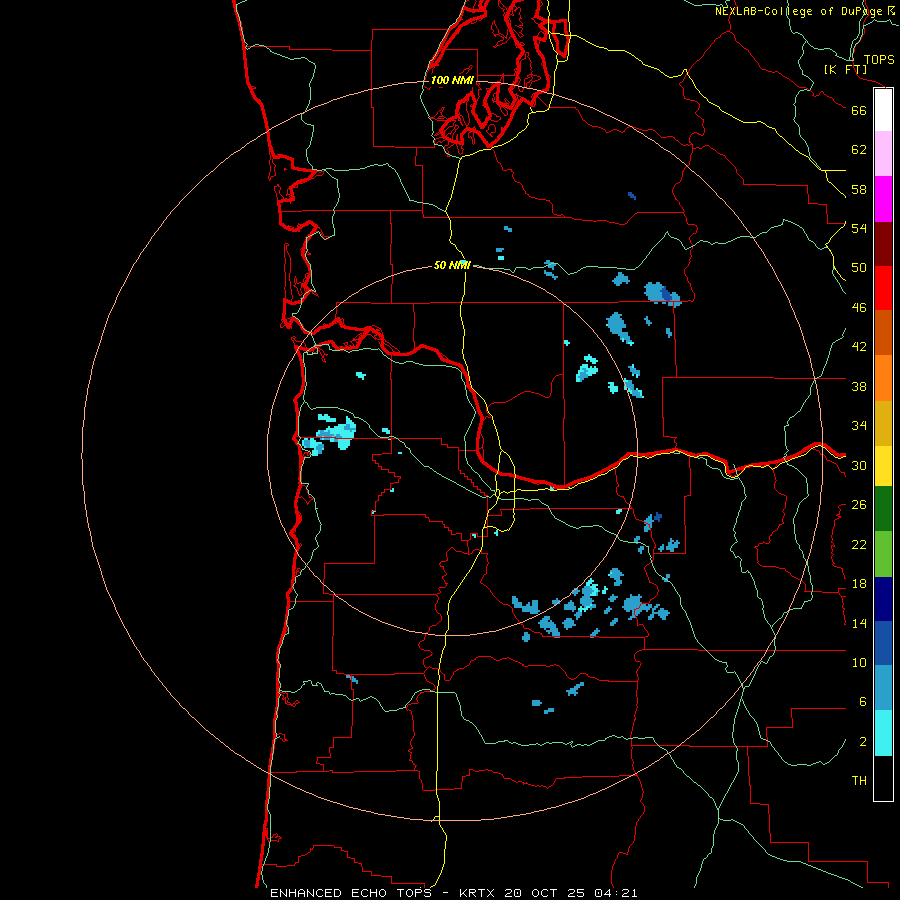900x900 pixels.
Task: Click the 04:21 timestamp
Action: (x=615, y=893)
